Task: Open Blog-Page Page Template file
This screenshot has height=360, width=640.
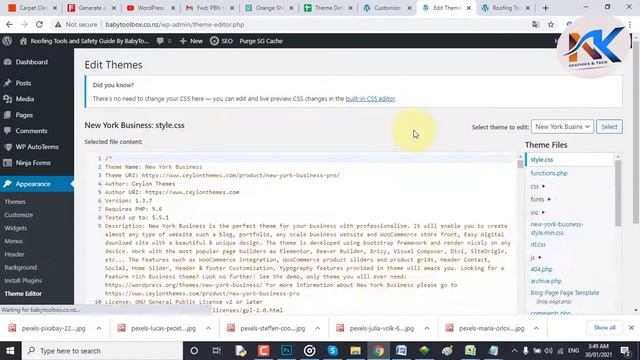Action: coord(565,293)
